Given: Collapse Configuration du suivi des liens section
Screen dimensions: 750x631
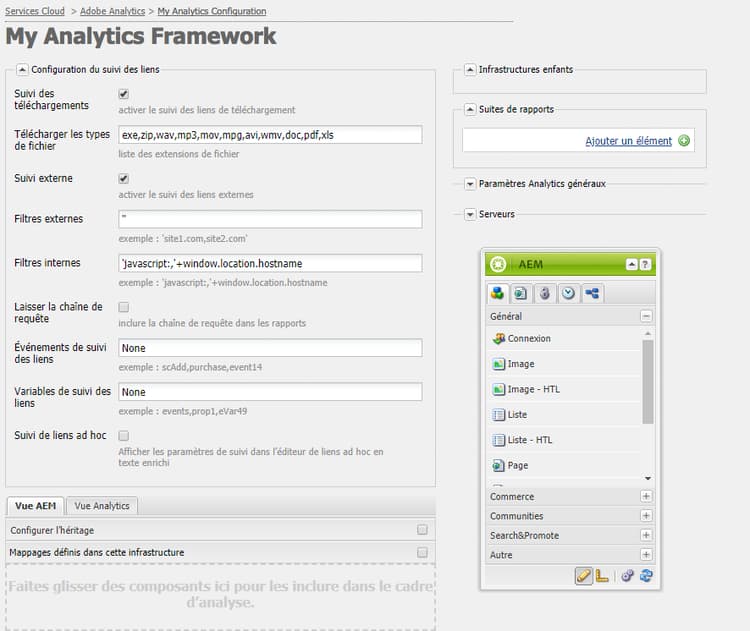Looking at the screenshot, I should tap(22, 70).
